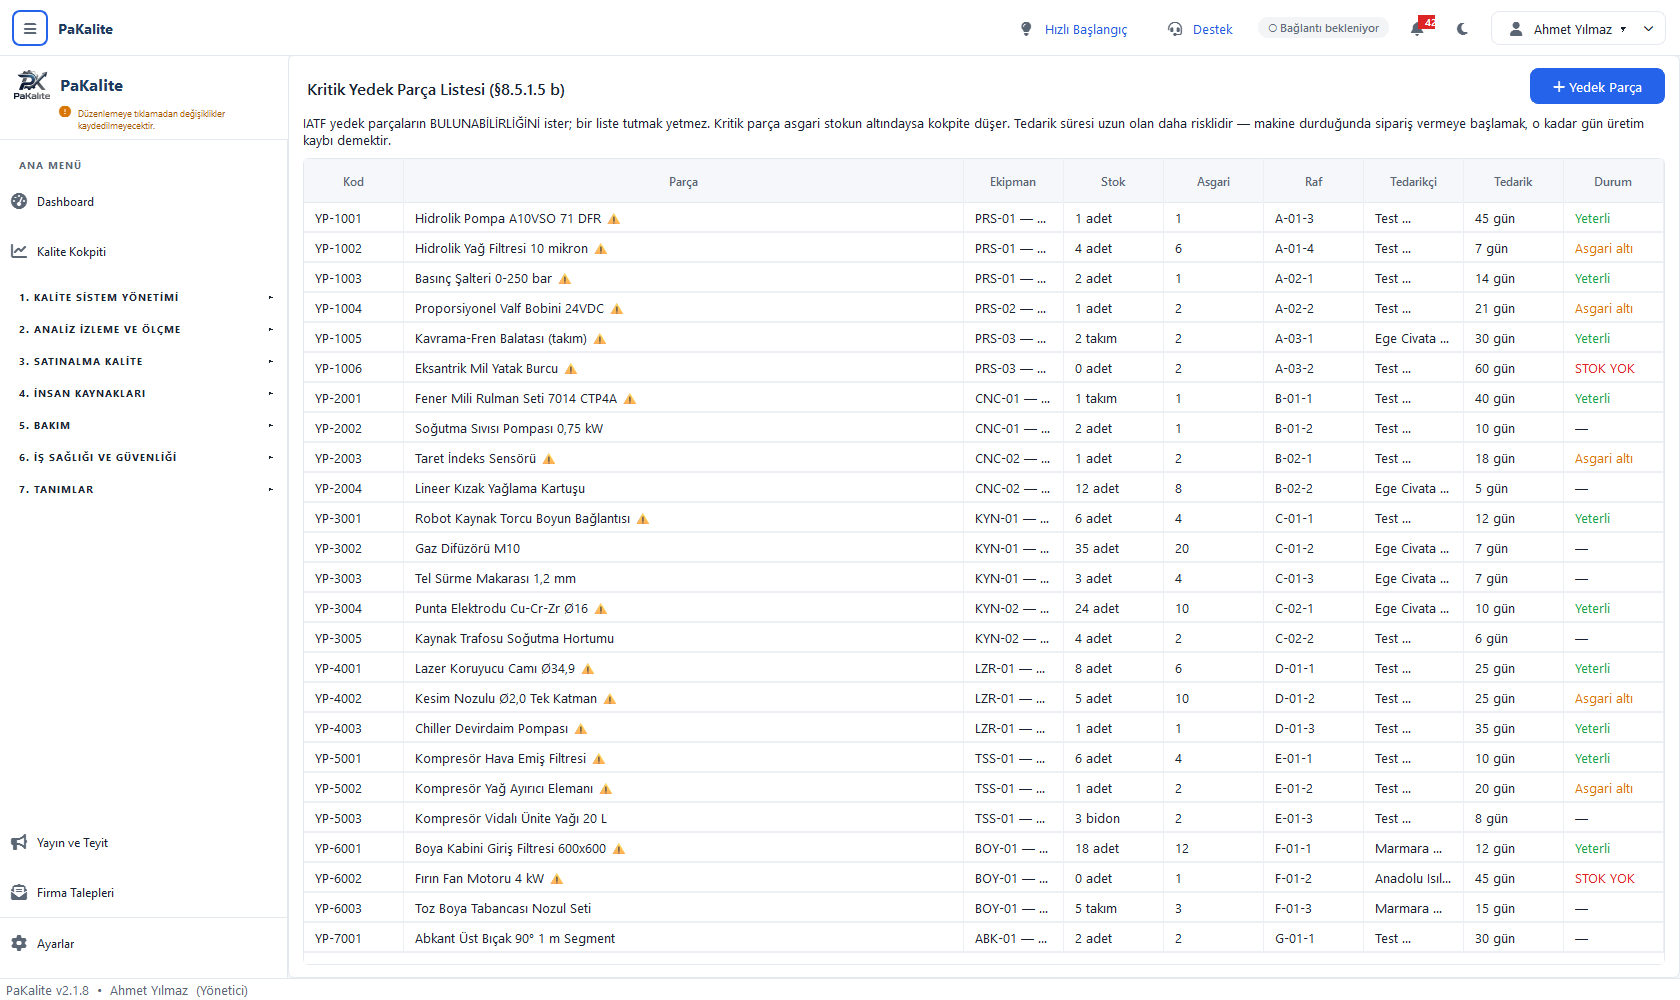
Task: Expand 1. Kalite Sistem Yönetimi menu
Action: [x=144, y=297]
